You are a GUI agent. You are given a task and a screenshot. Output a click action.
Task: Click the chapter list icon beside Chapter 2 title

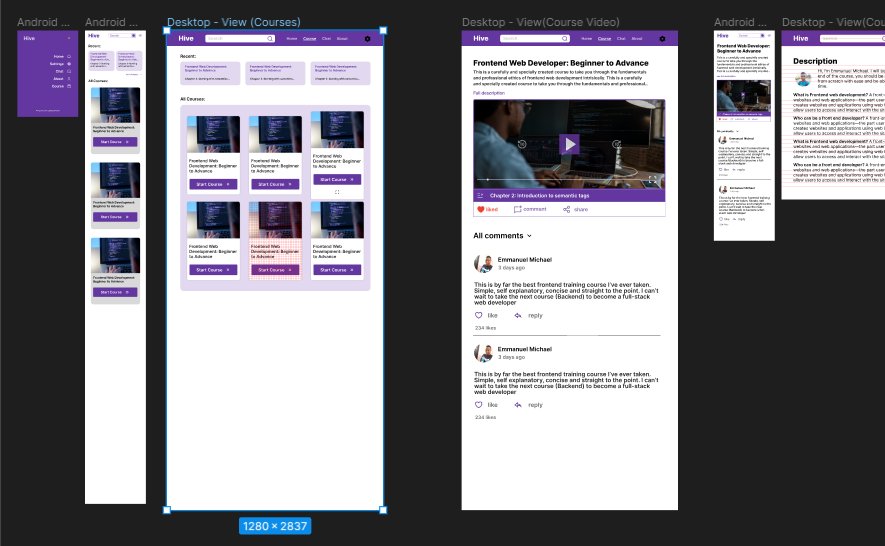point(480,195)
